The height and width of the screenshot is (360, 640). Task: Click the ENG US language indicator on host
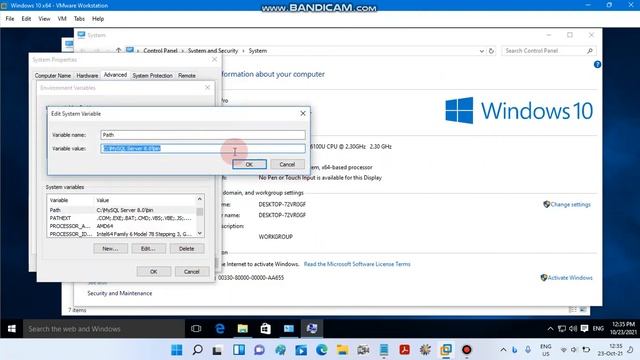click(x=546, y=350)
